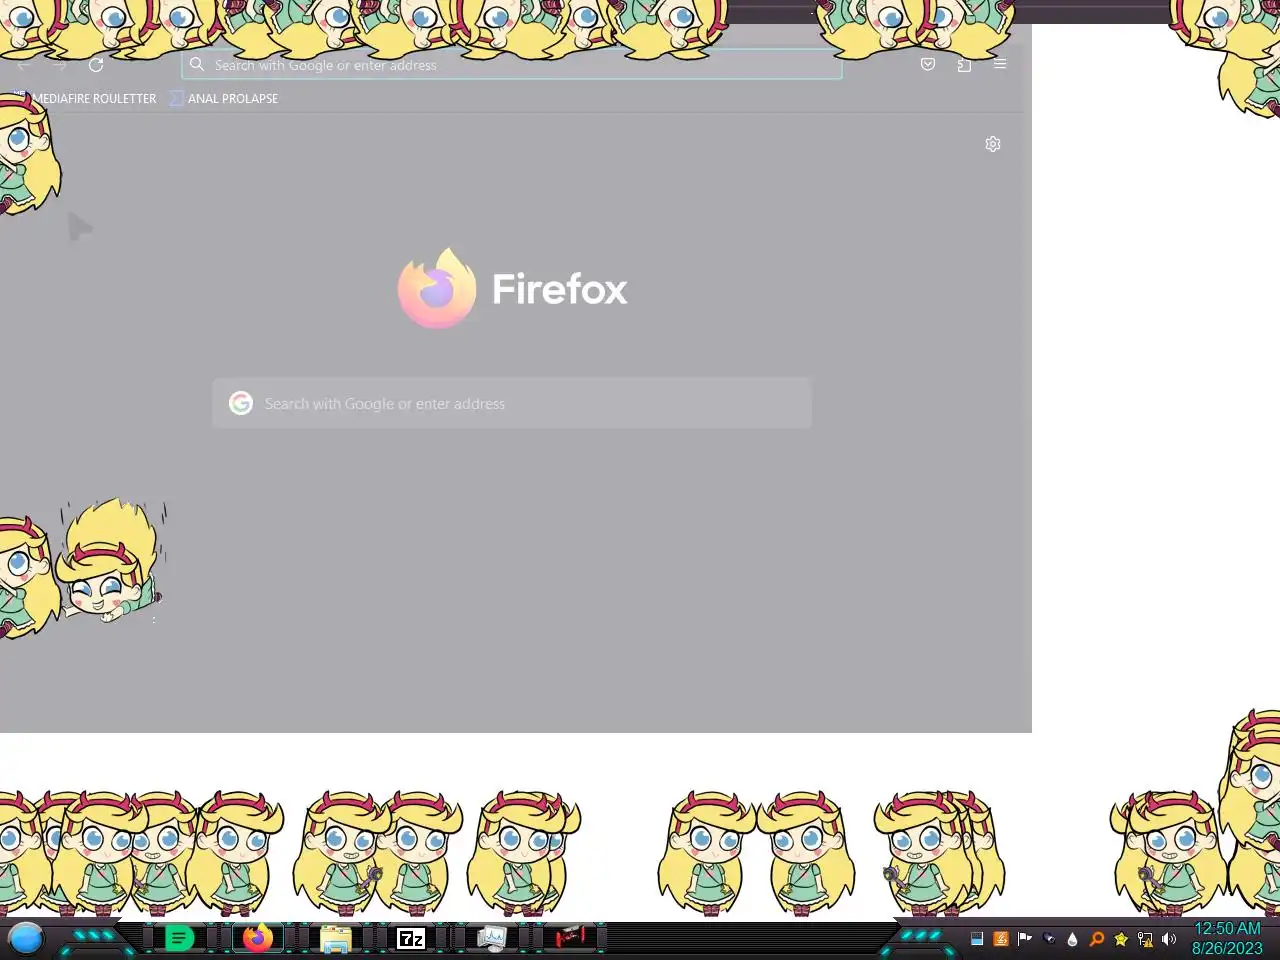The image size is (1280, 960).
Task: Open the red-icon app on the taskbar
Action: [x=570, y=938]
